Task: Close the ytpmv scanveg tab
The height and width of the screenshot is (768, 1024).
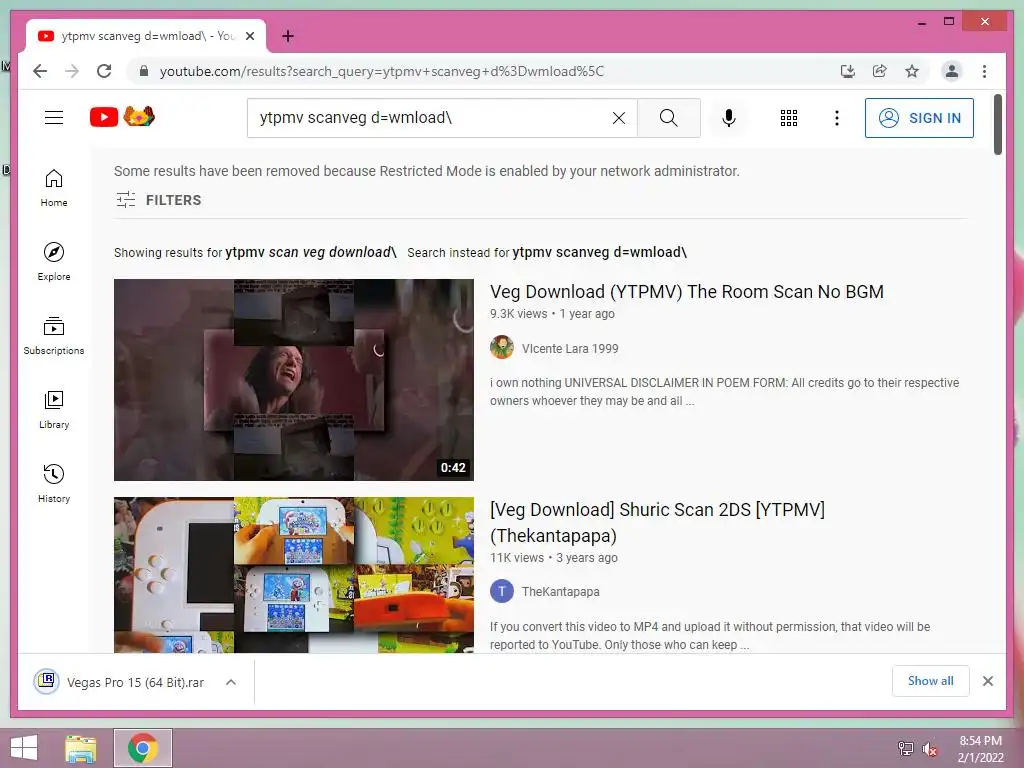Action: [249, 37]
